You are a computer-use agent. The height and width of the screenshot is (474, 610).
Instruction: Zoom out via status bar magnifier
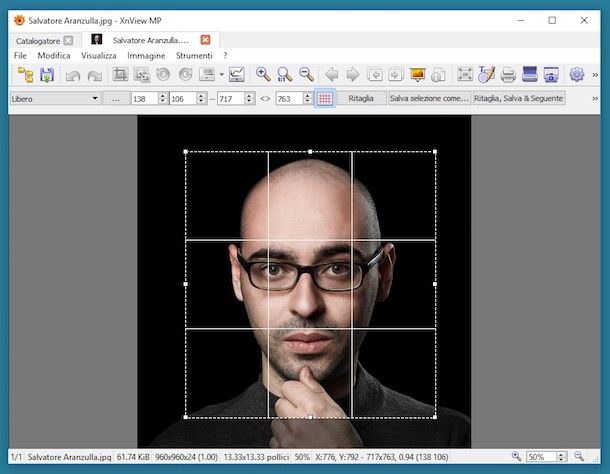coord(579,456)
